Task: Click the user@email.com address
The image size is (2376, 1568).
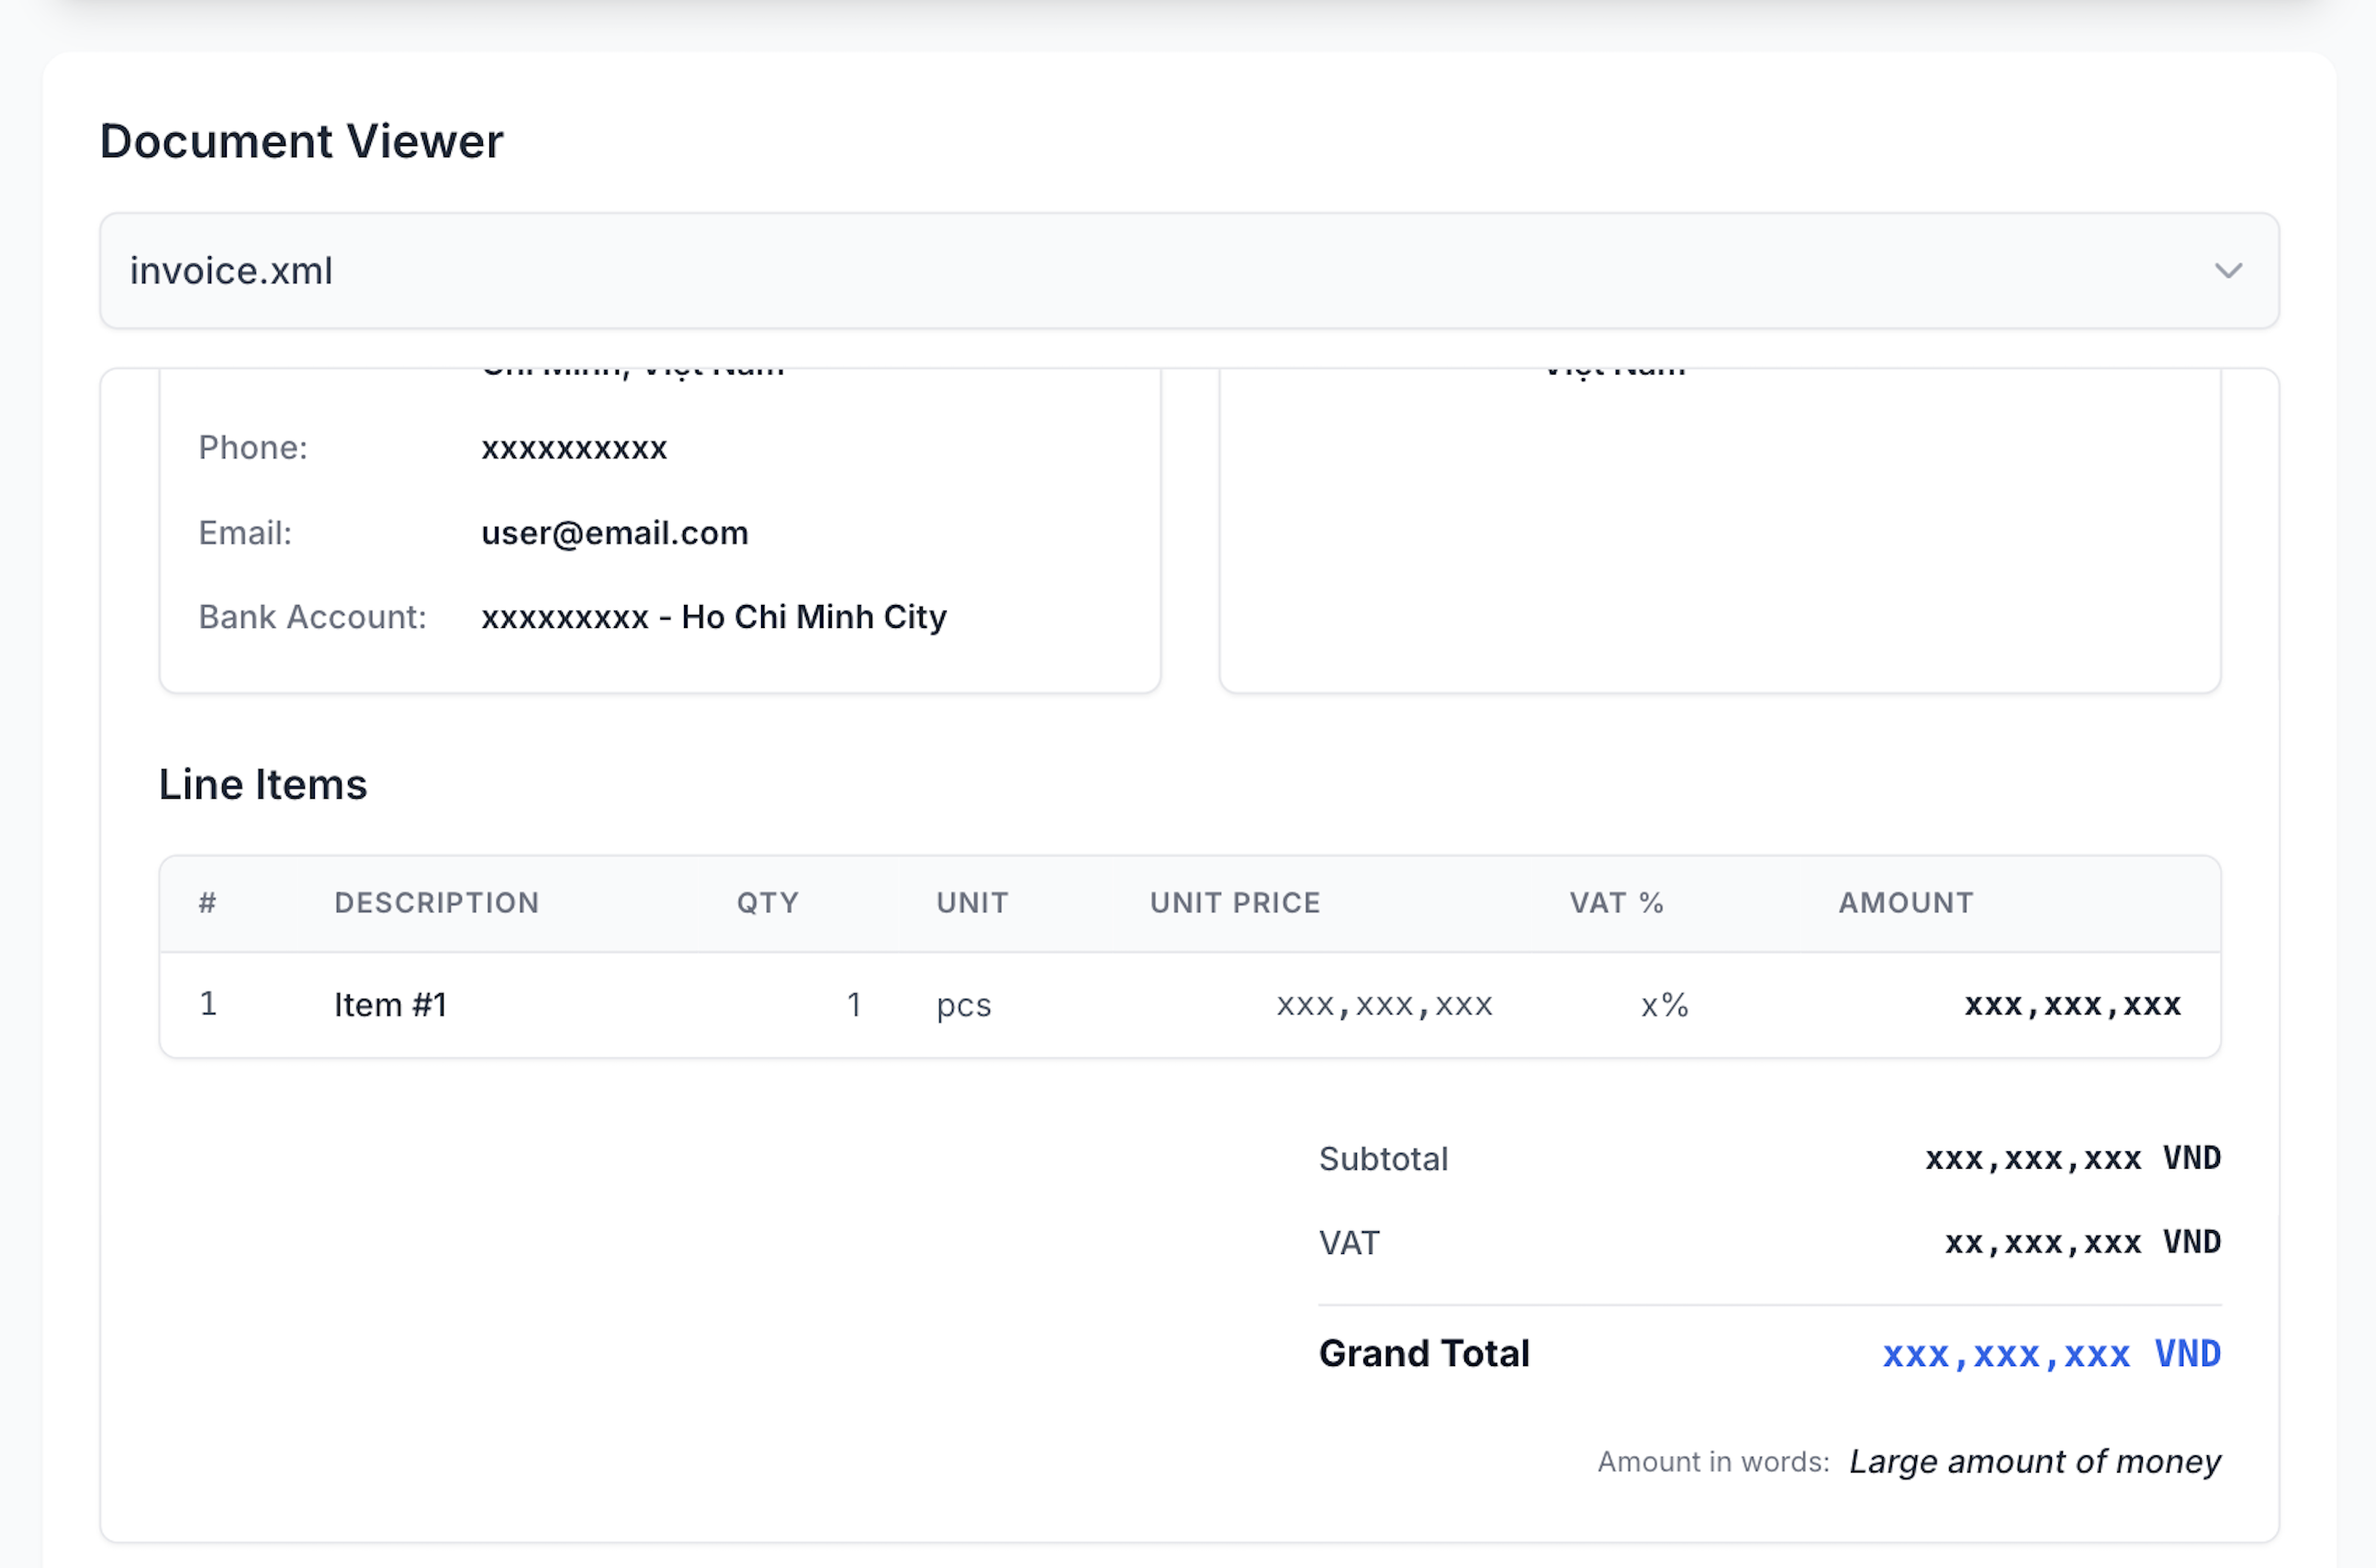Action: click(x=615, y=533)
